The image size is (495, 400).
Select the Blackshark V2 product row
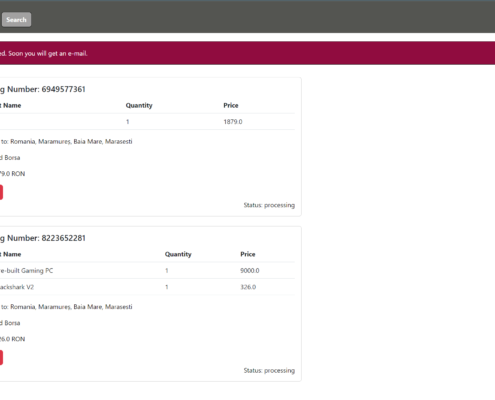147,287
